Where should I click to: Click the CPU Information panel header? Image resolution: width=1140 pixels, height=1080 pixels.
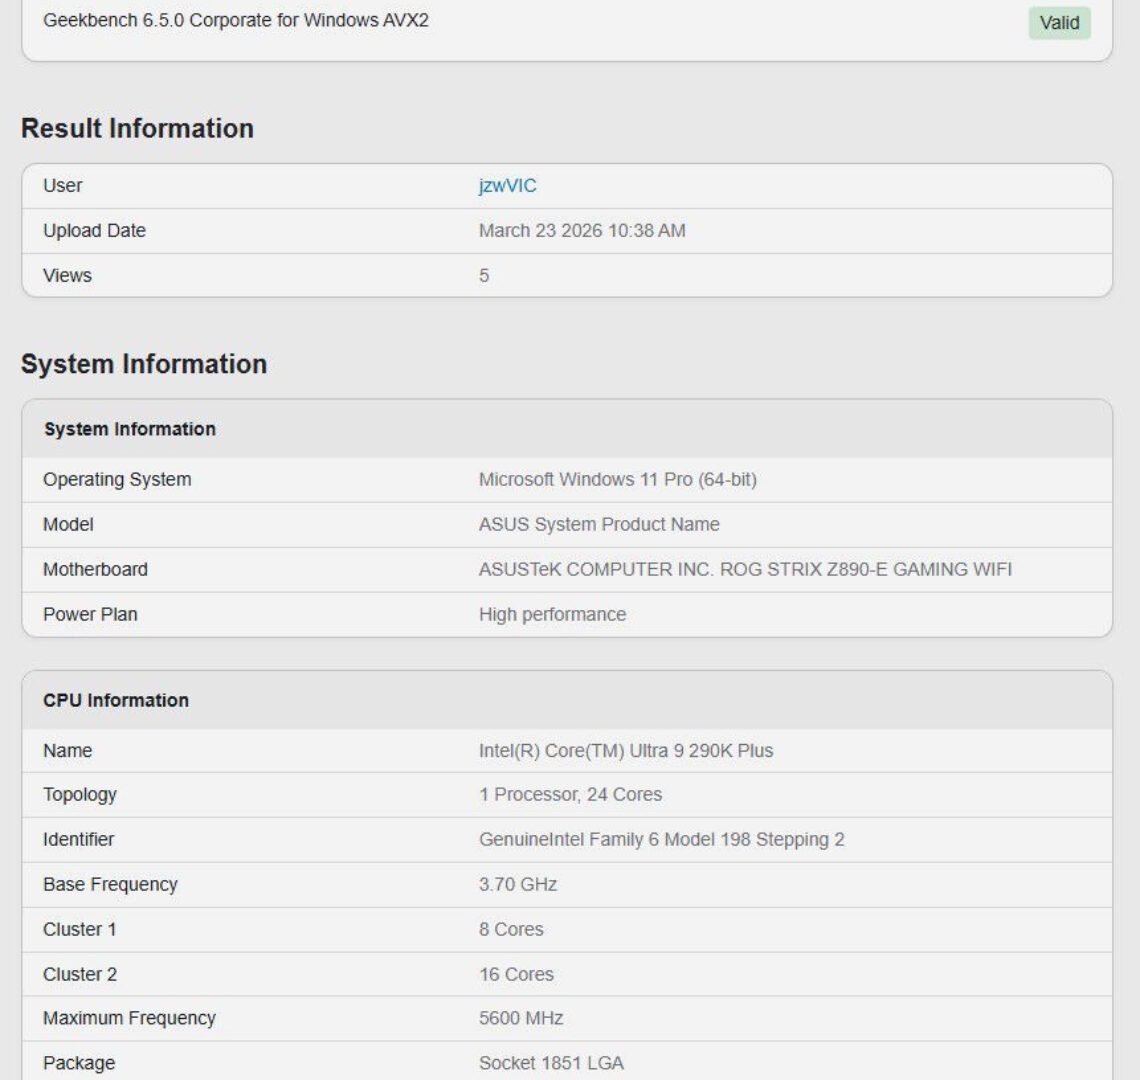click(x=117, y=700)
